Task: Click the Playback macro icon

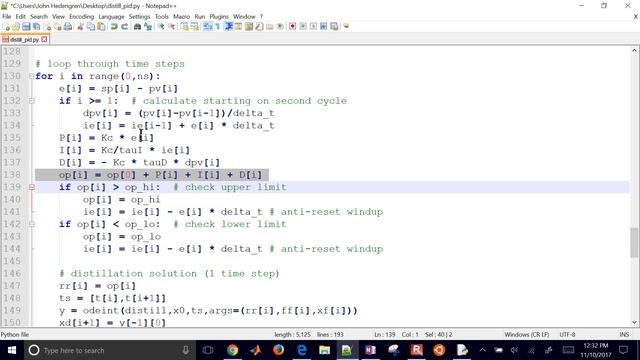Action: point(313,27)
